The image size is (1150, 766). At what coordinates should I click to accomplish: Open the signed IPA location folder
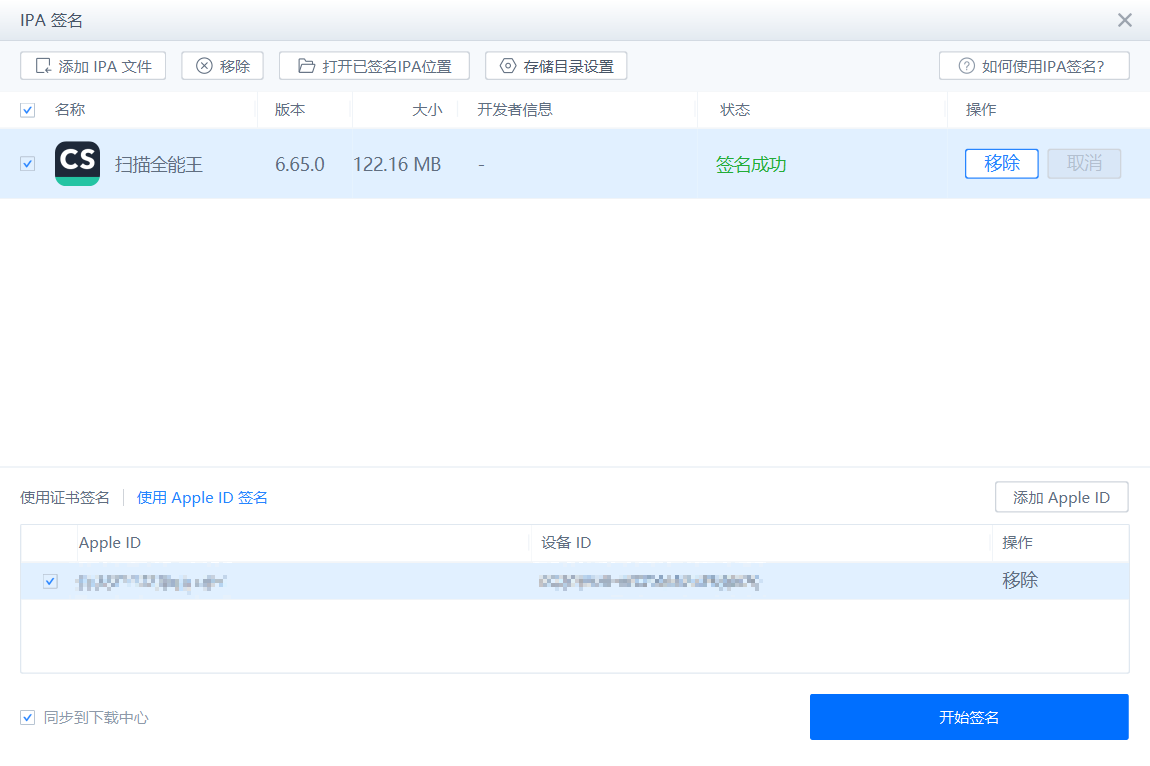pos(374,66)
